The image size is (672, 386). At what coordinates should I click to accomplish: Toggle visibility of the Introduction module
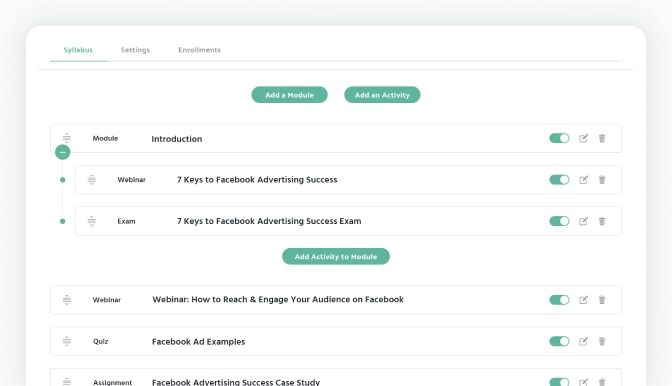click(559, 138)
